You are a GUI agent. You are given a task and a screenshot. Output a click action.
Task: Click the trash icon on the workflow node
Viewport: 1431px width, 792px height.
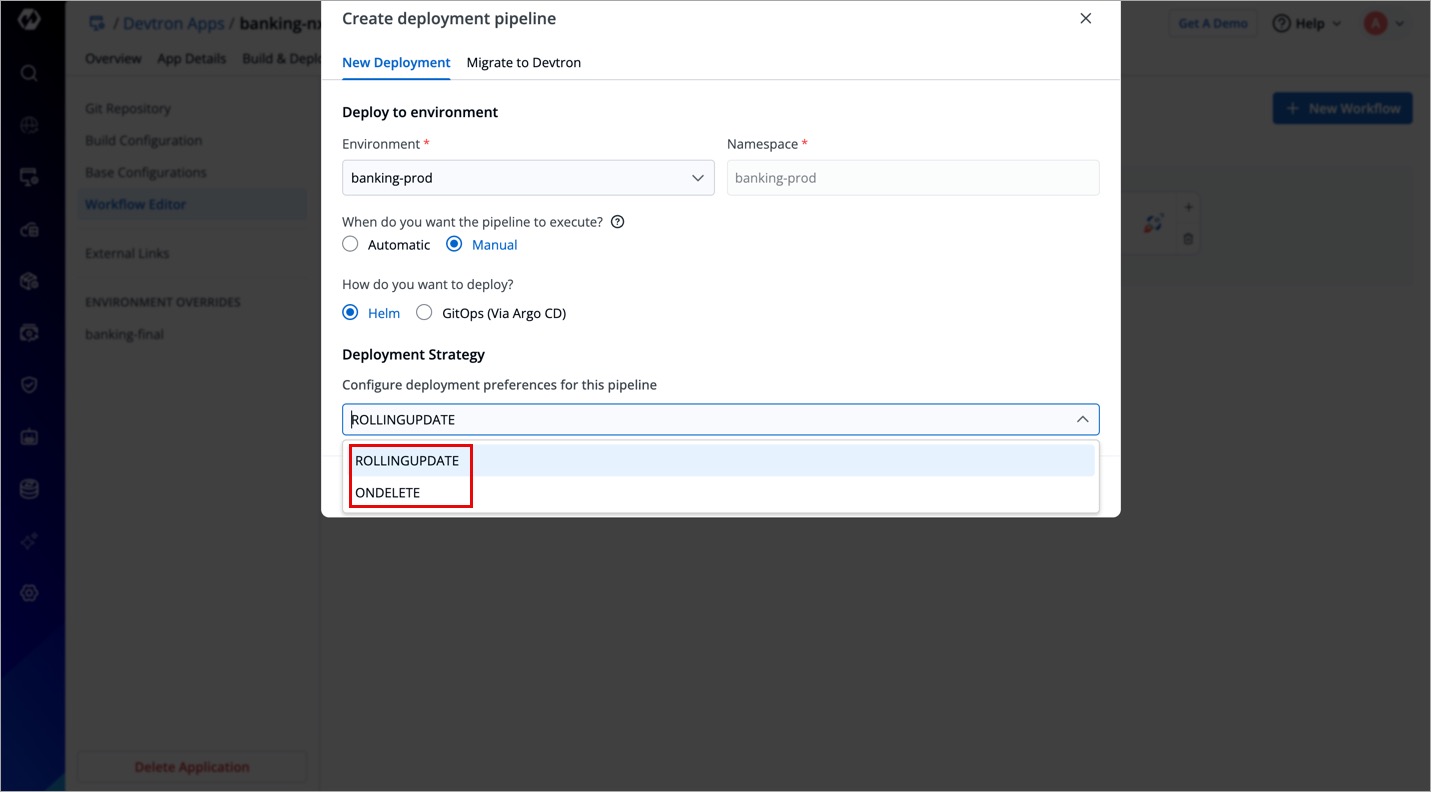tap(1188, 239)
